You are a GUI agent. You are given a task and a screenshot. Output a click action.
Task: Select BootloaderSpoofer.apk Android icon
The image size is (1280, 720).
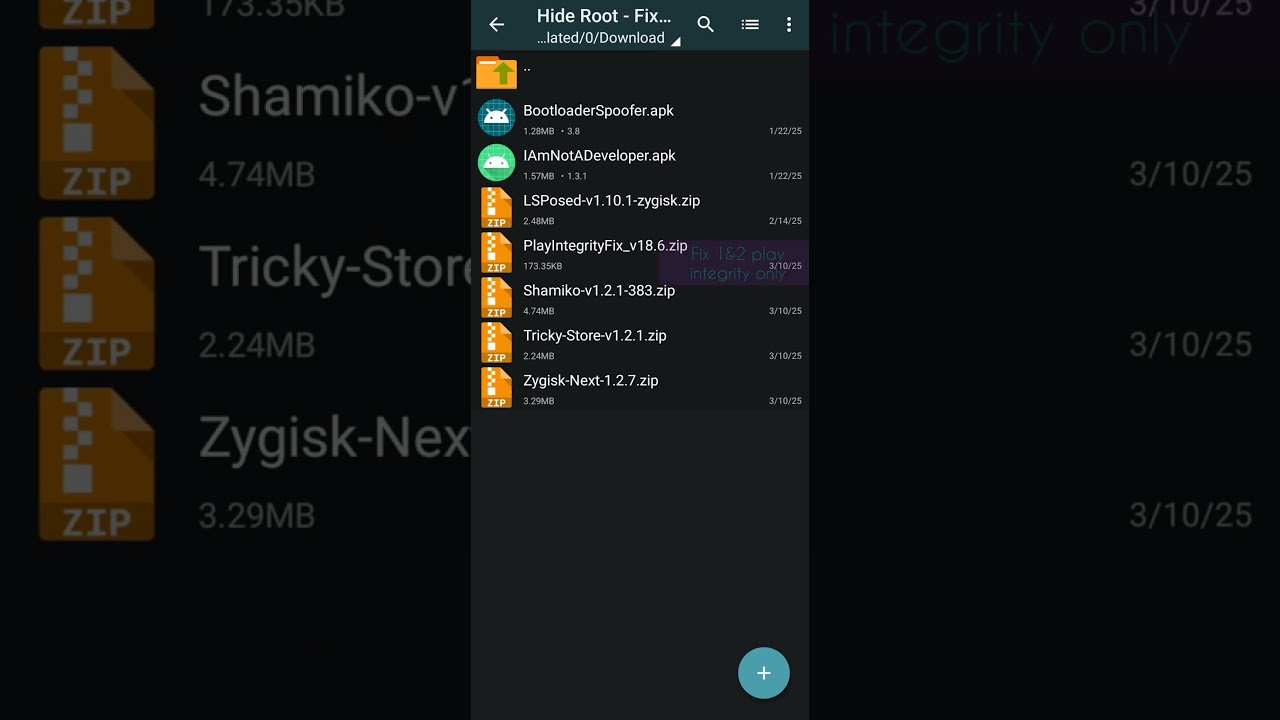[496, 118]
